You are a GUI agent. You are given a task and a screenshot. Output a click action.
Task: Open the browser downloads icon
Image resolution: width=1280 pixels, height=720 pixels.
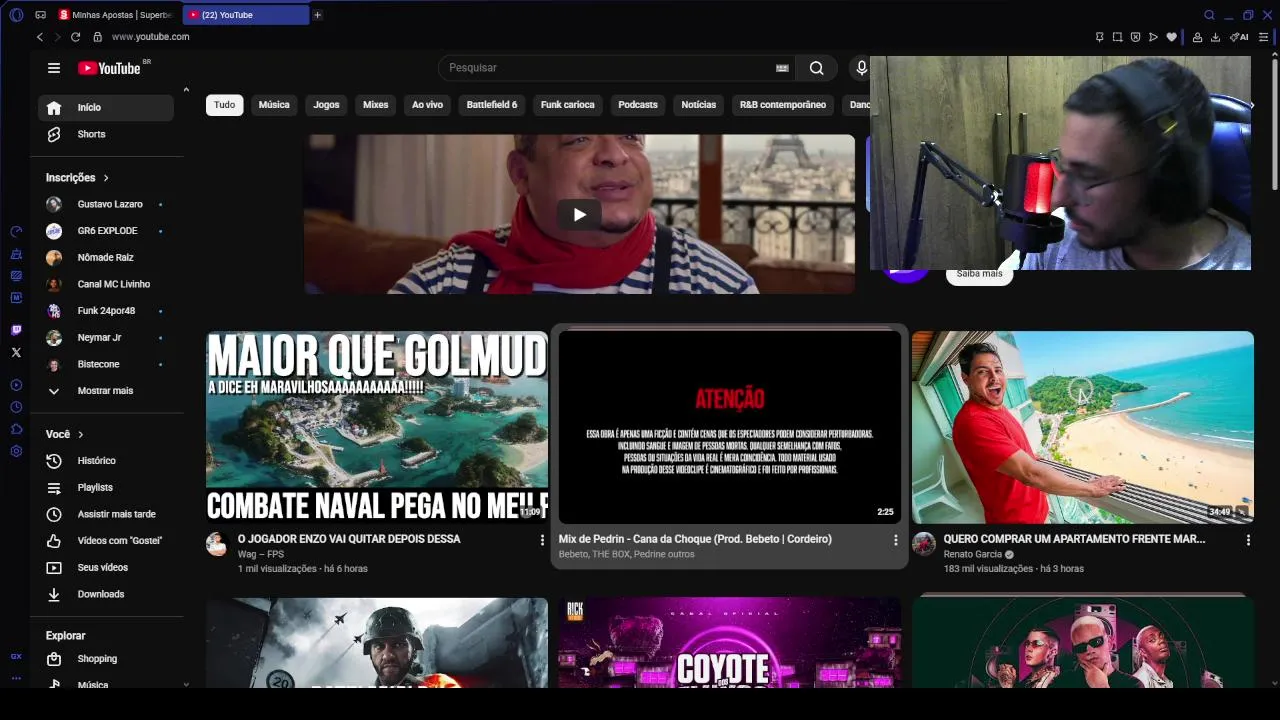click(x=1215, y=37)
